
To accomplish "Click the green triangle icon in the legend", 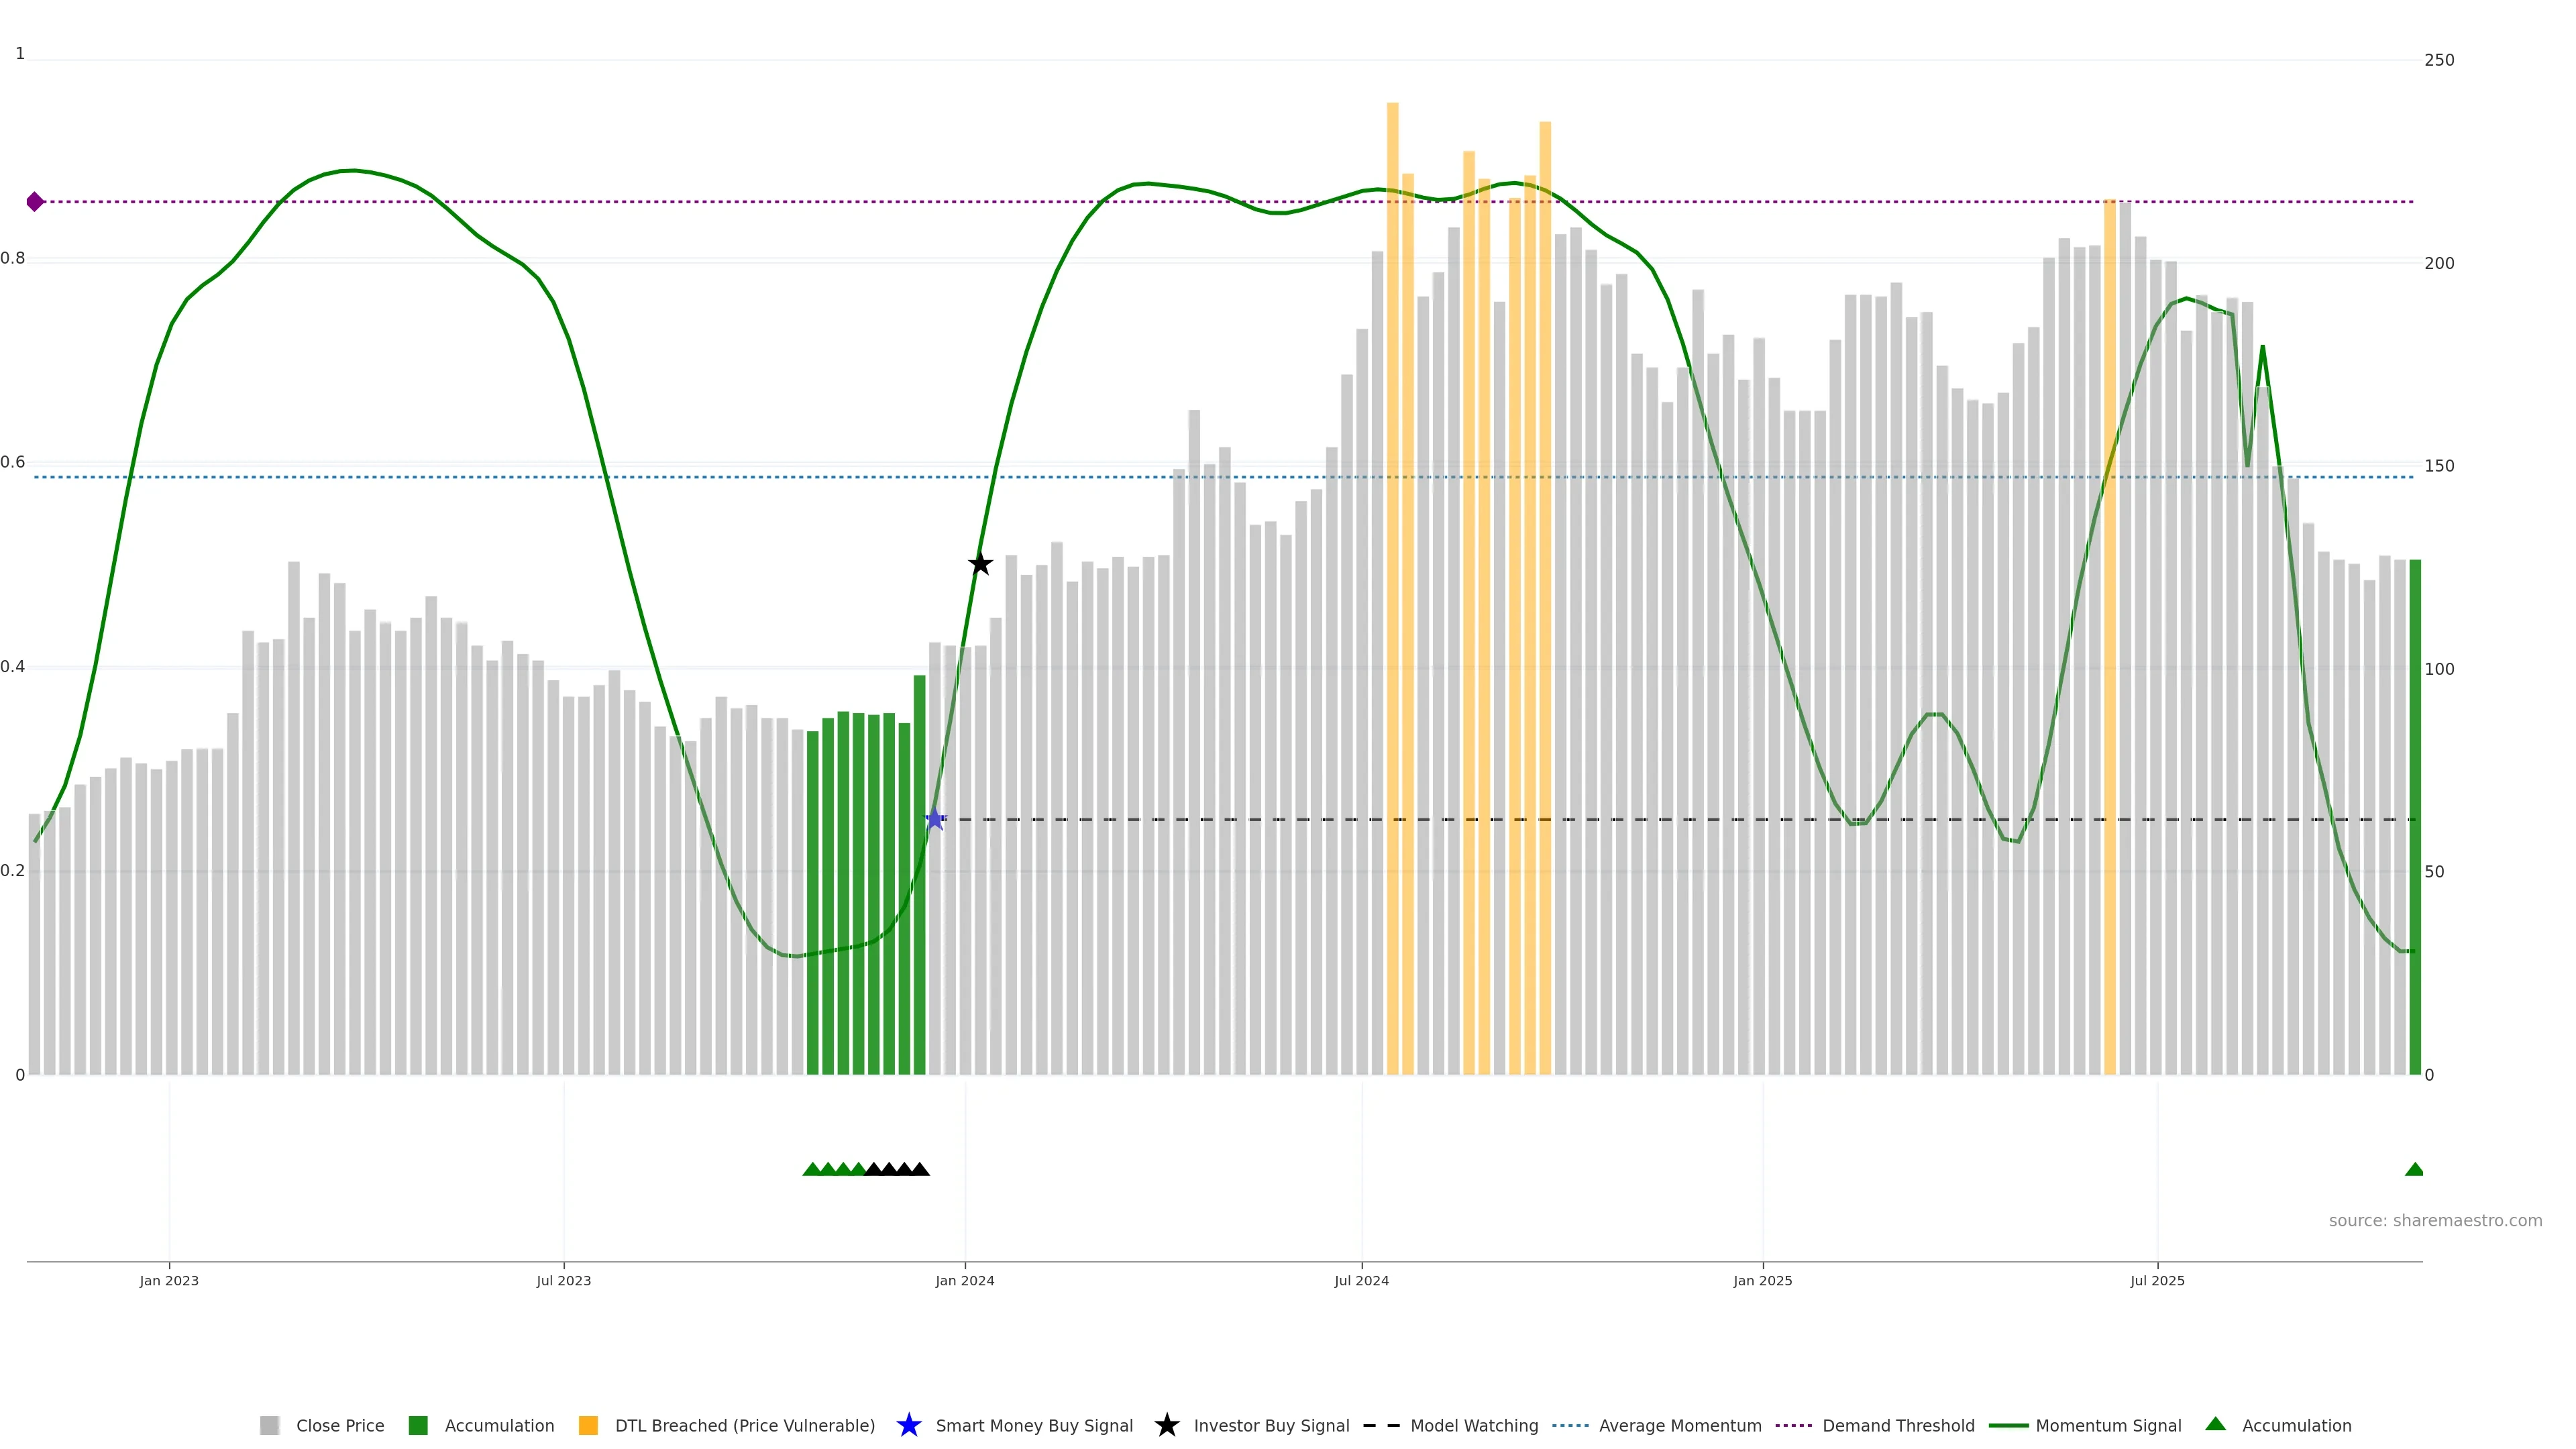I will (x=2215, y=1424).
